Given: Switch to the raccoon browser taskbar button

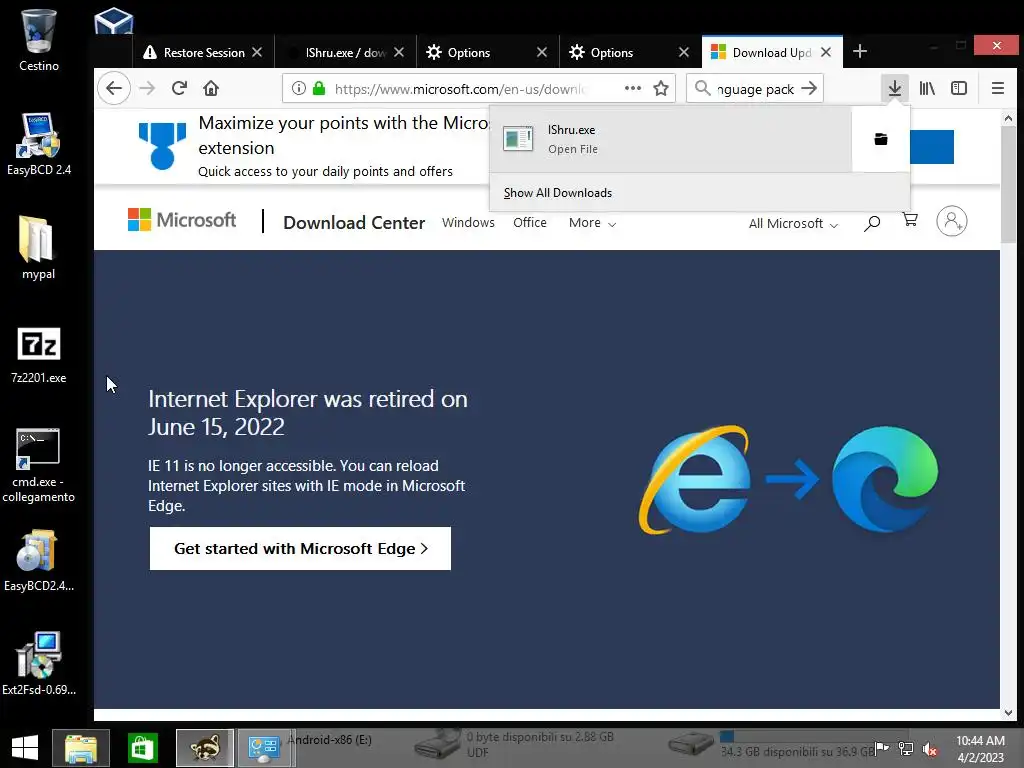Looking at the screenshot, I should [x=204, y=748].
